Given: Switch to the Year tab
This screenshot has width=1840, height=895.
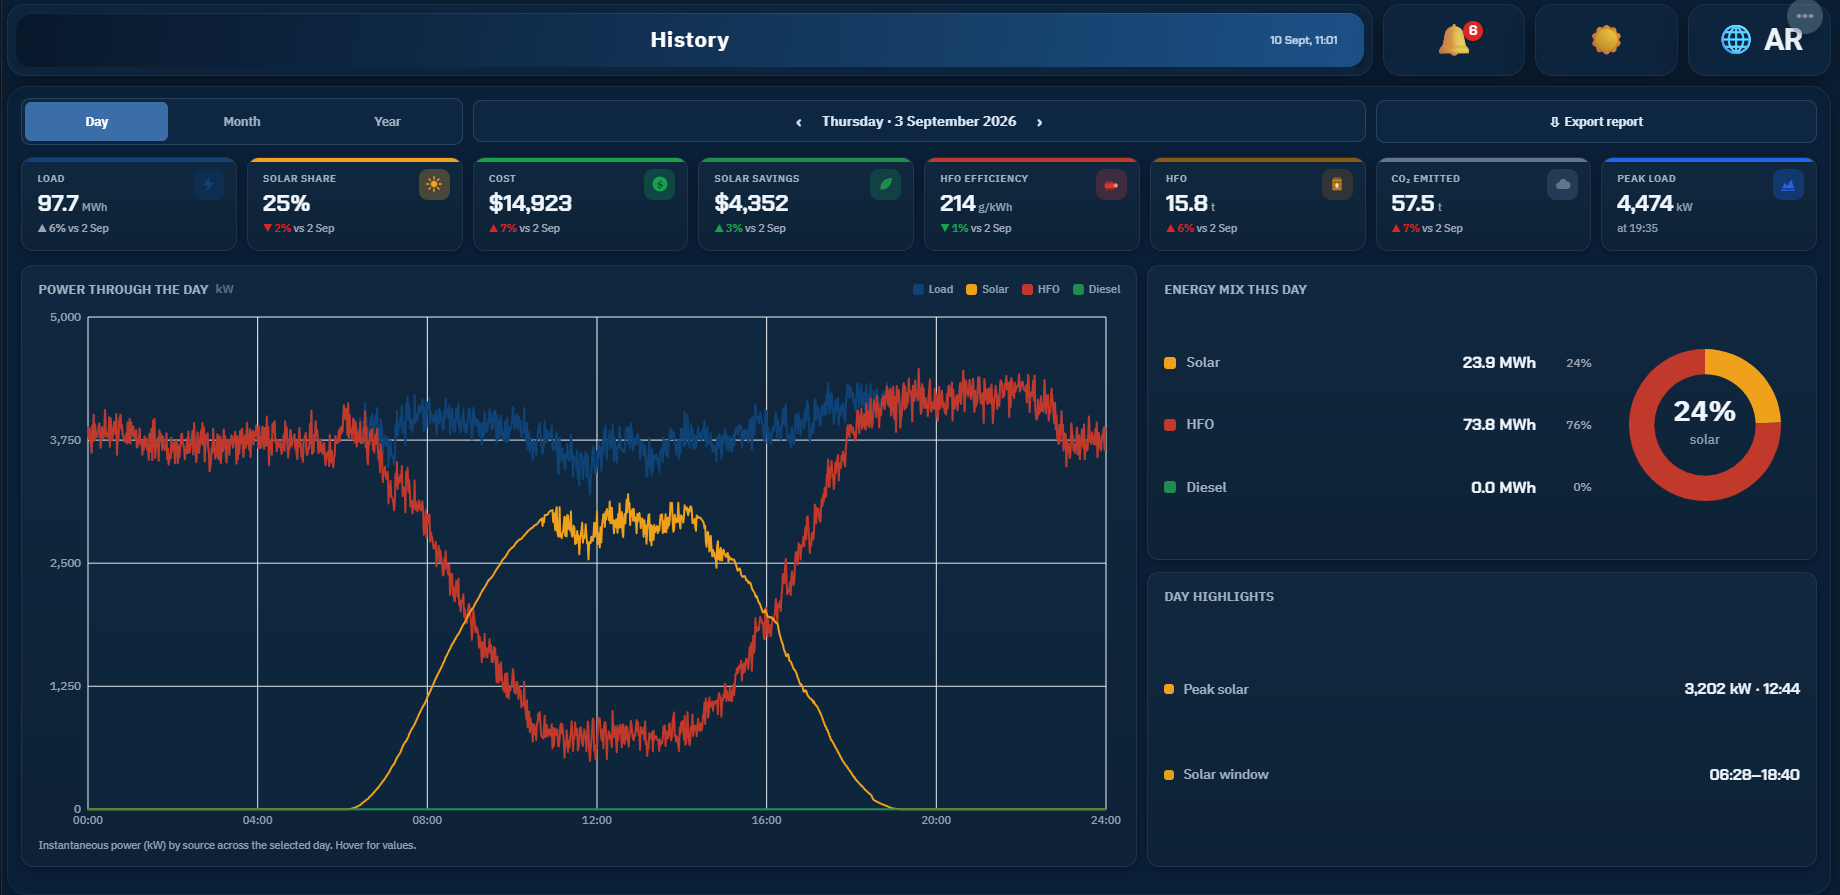Looking at the screenshot, I should pos(387,121).
